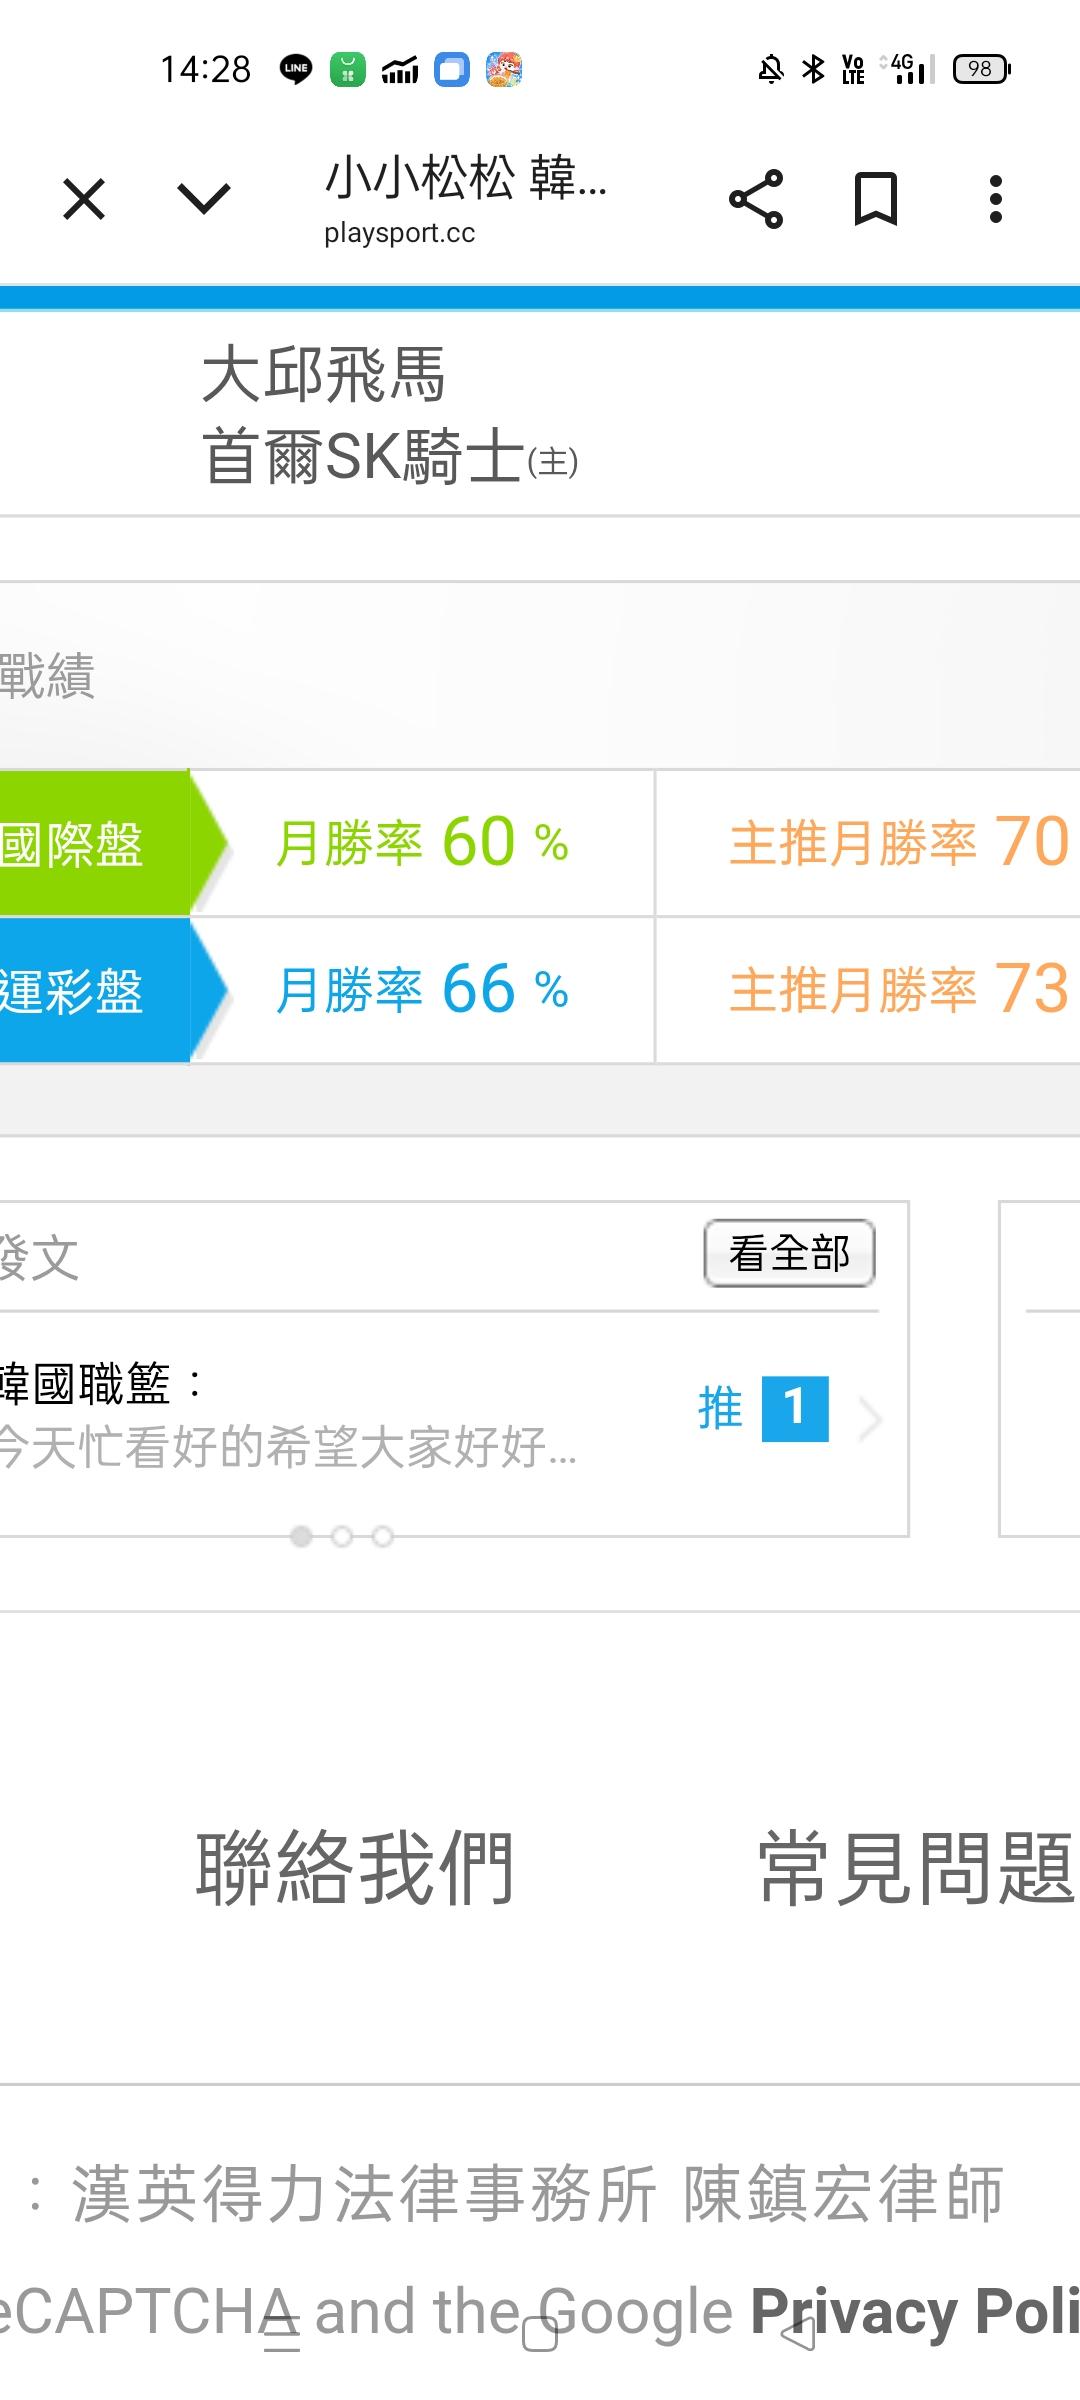Screen dimensions: 1080x2400
Task: Open the 聯絡我們 link
Action: (356, 1868)
